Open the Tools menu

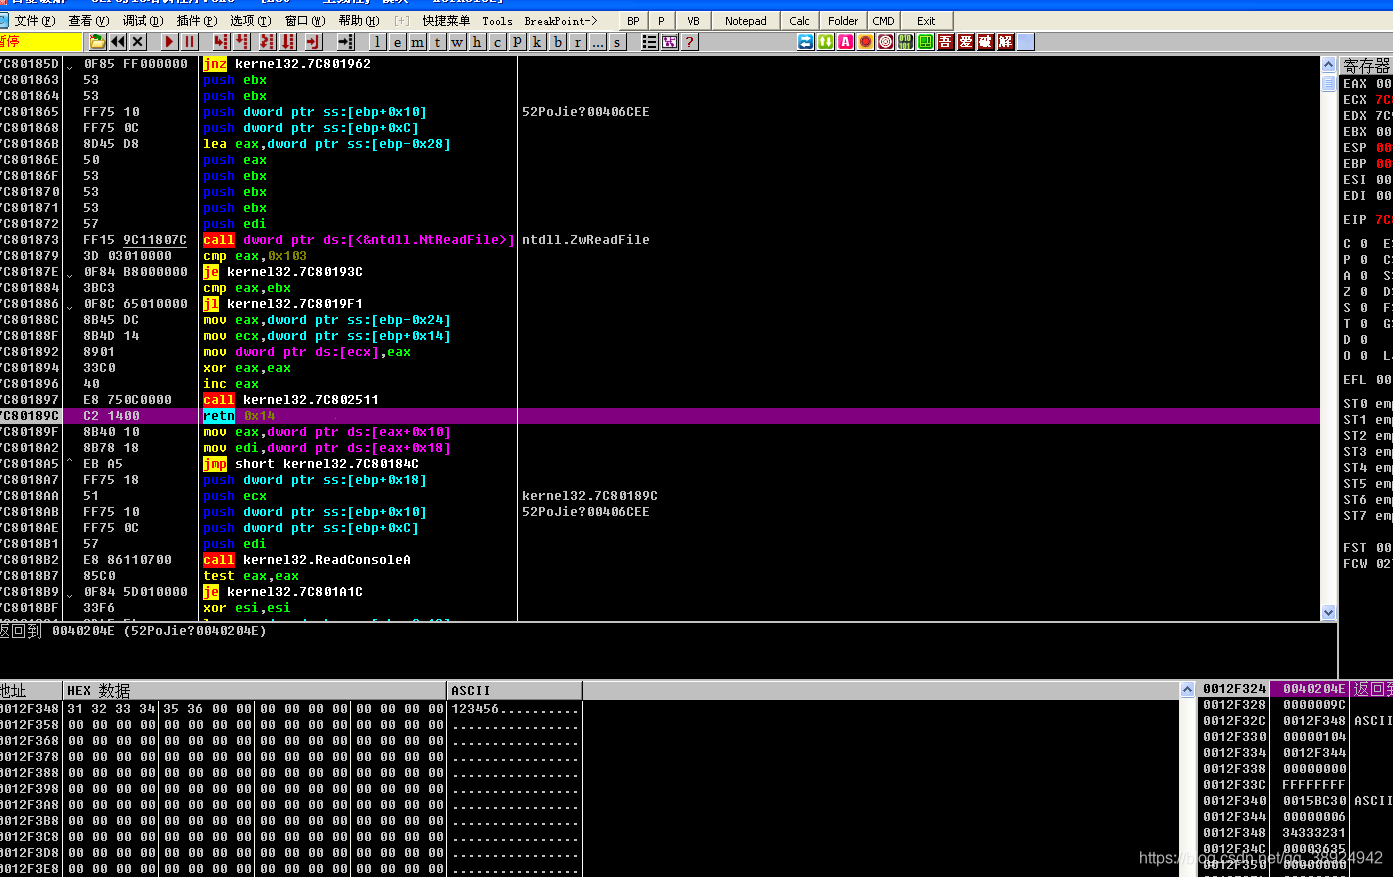click(x=497, y=20)
